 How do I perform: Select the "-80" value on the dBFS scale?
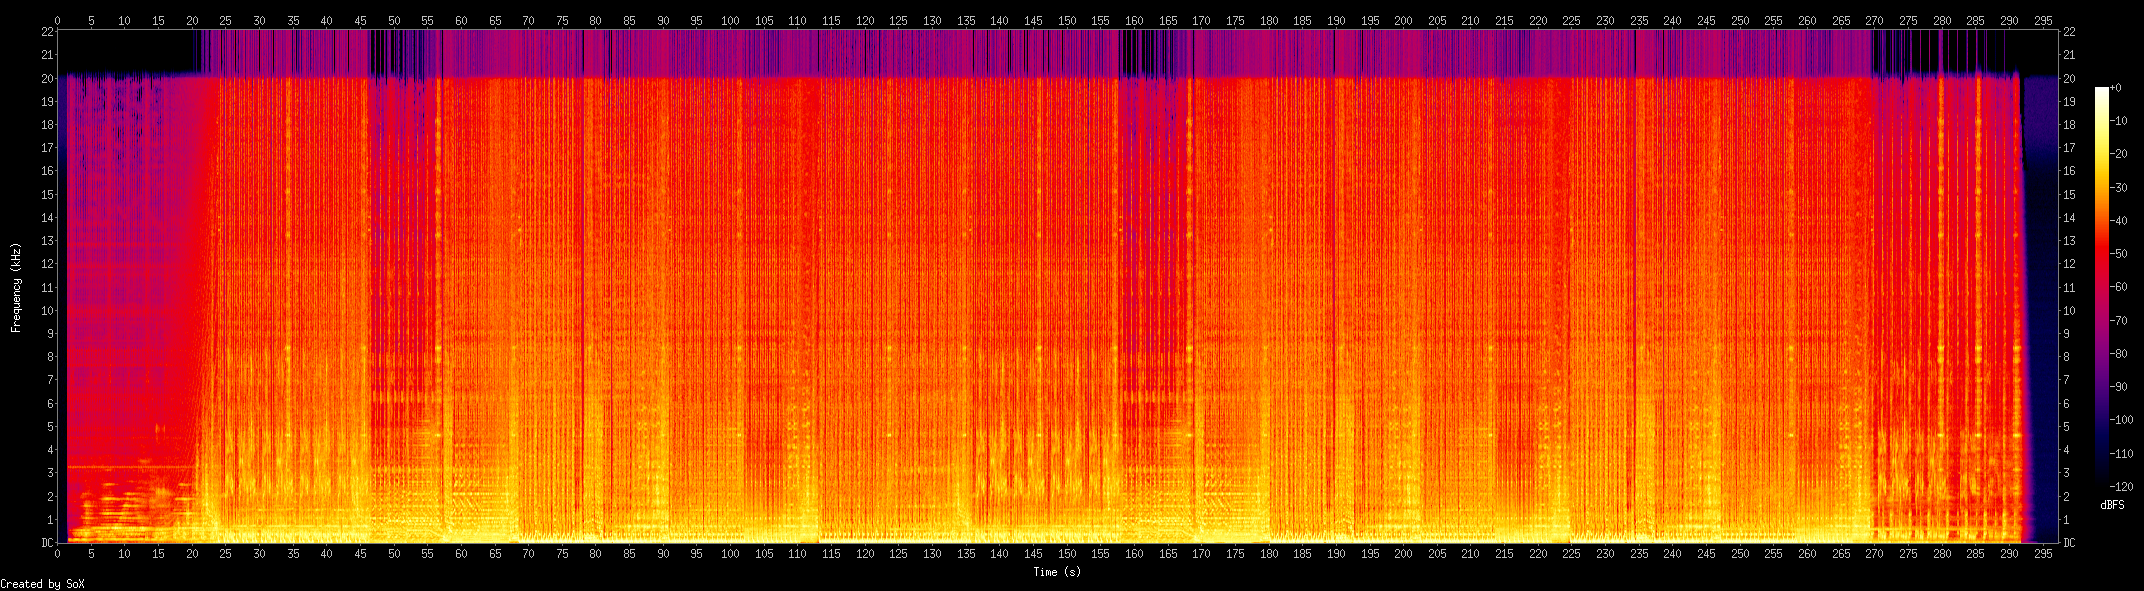[x=2118, y=354]
